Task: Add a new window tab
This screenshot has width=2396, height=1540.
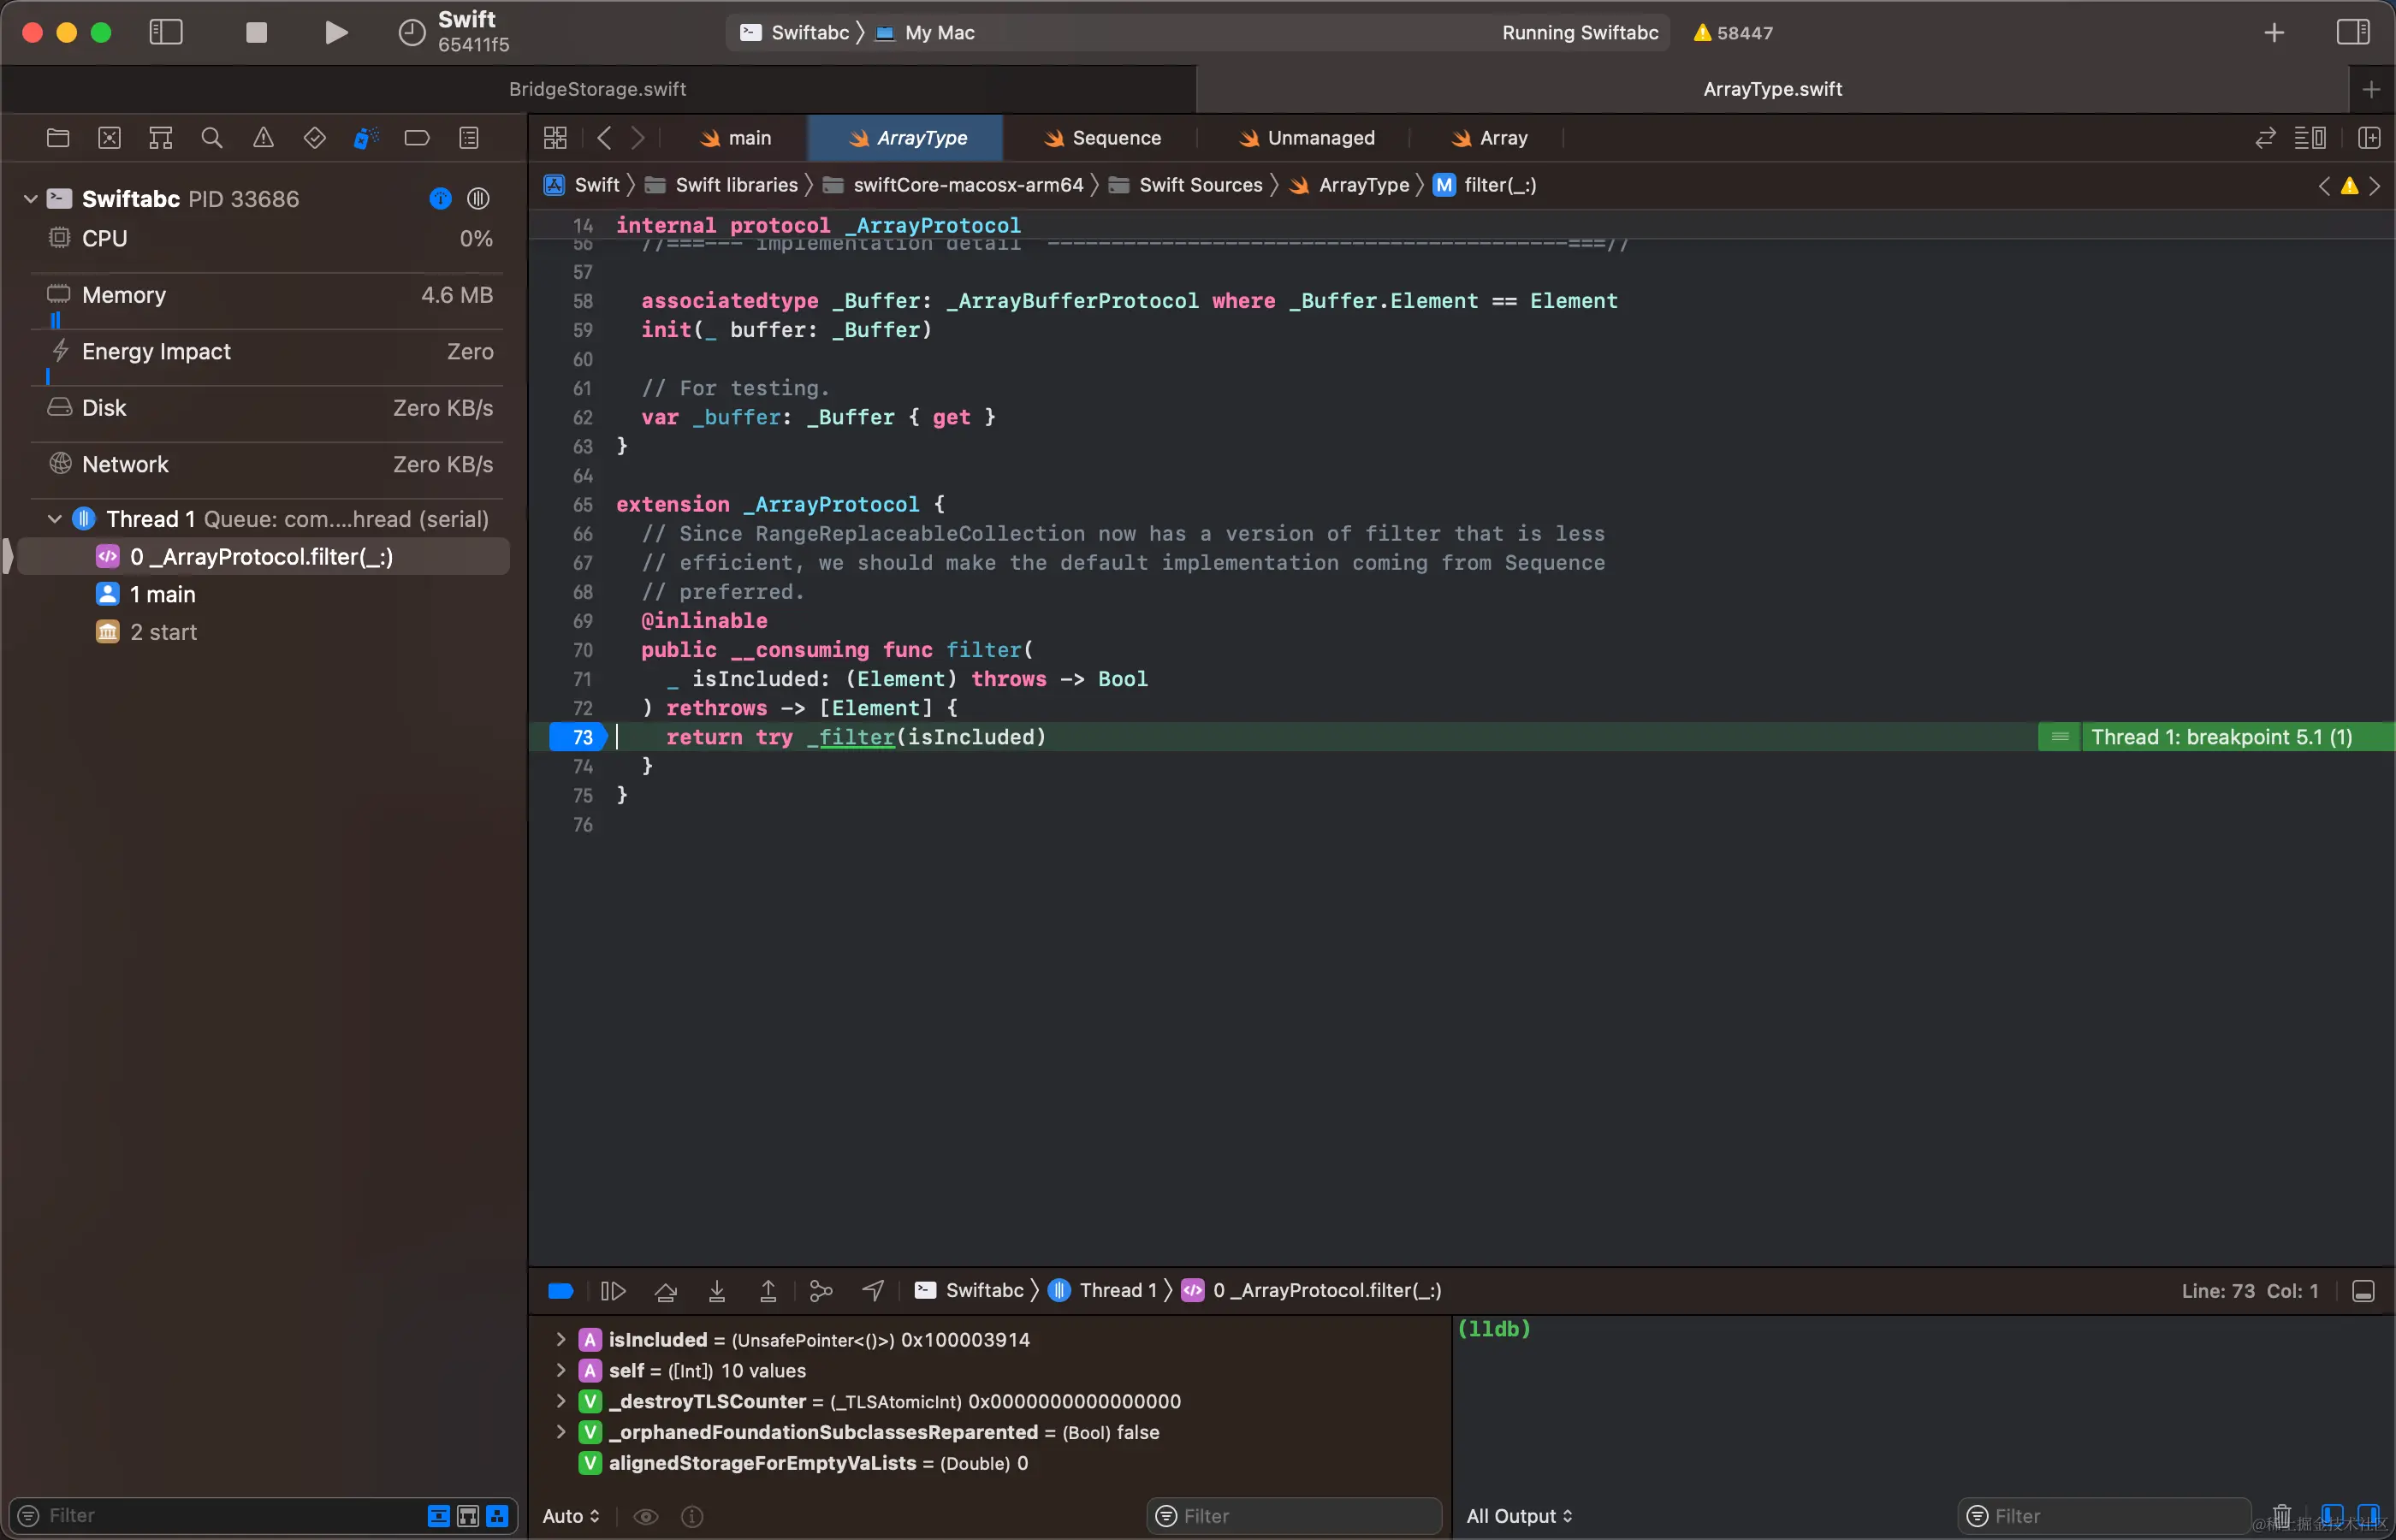Action: point(2371,89)
